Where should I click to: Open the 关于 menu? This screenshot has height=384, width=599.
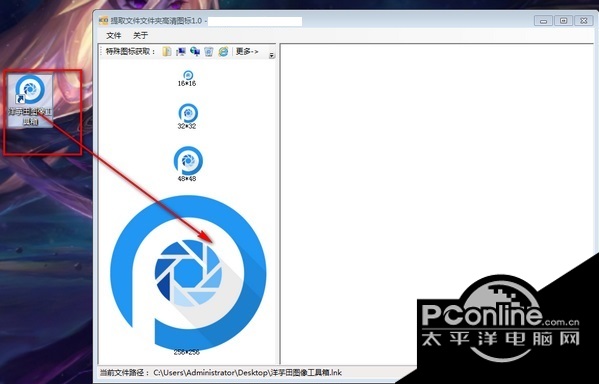coord(140,36)
